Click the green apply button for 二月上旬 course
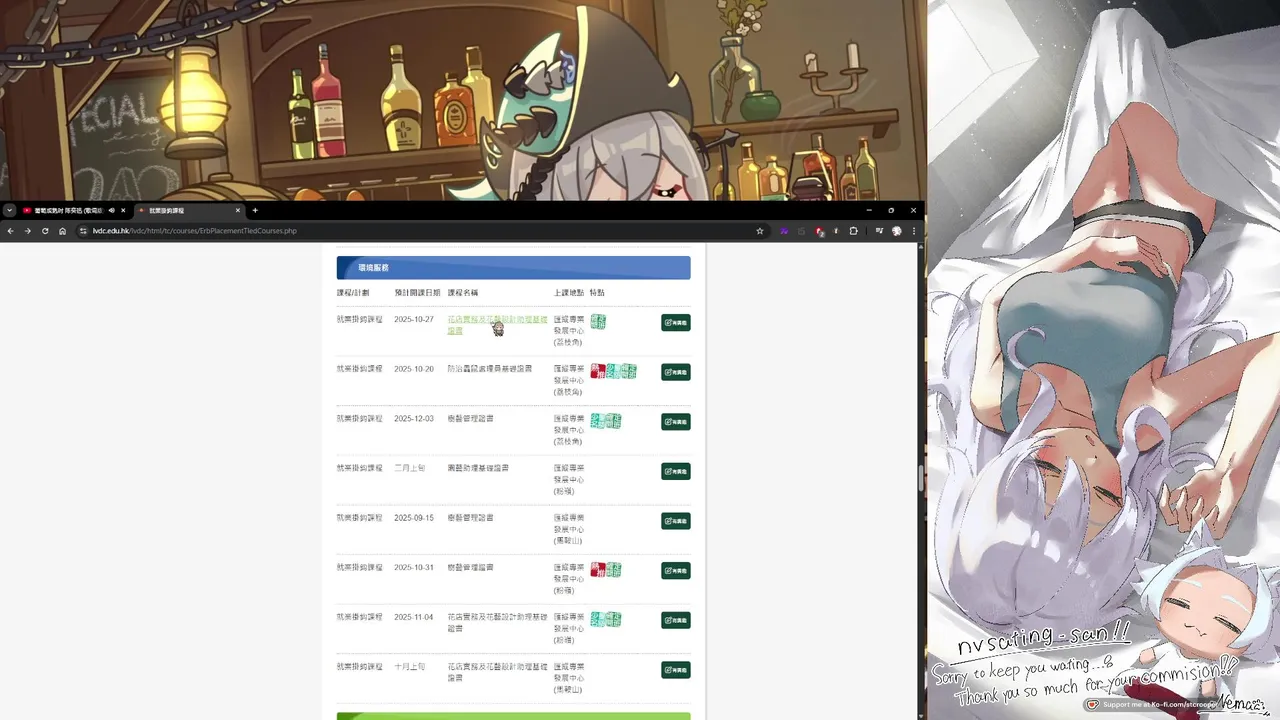Viewport: 1280px width, 720px height. pos(676,471)
